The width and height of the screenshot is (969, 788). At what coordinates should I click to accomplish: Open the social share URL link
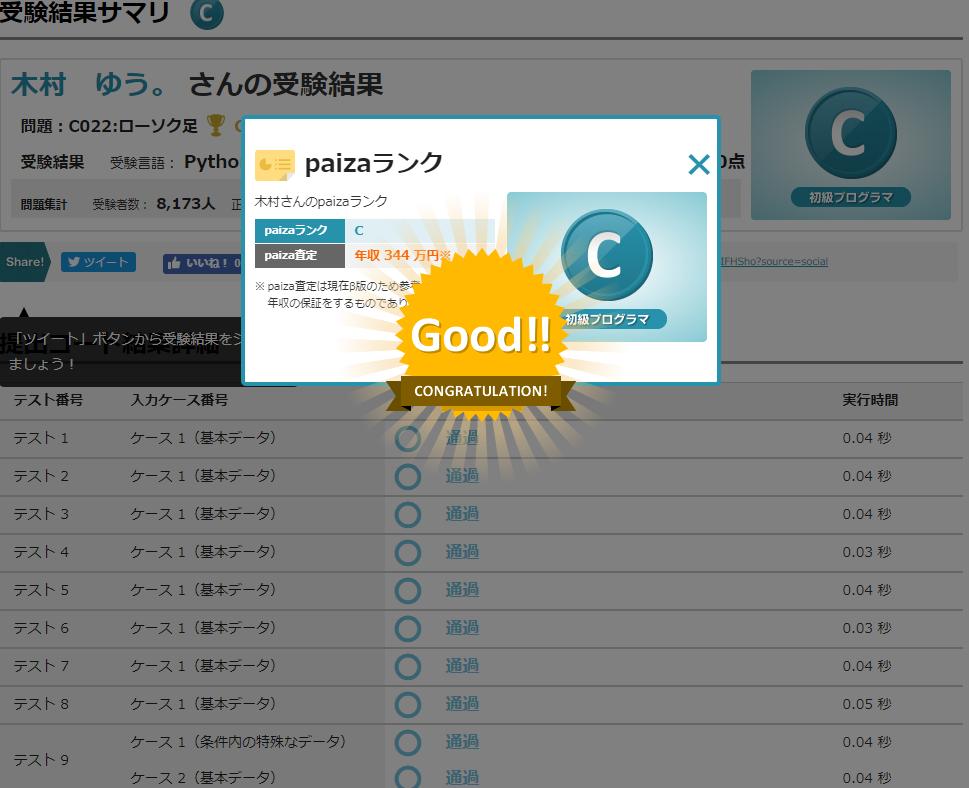774,261
